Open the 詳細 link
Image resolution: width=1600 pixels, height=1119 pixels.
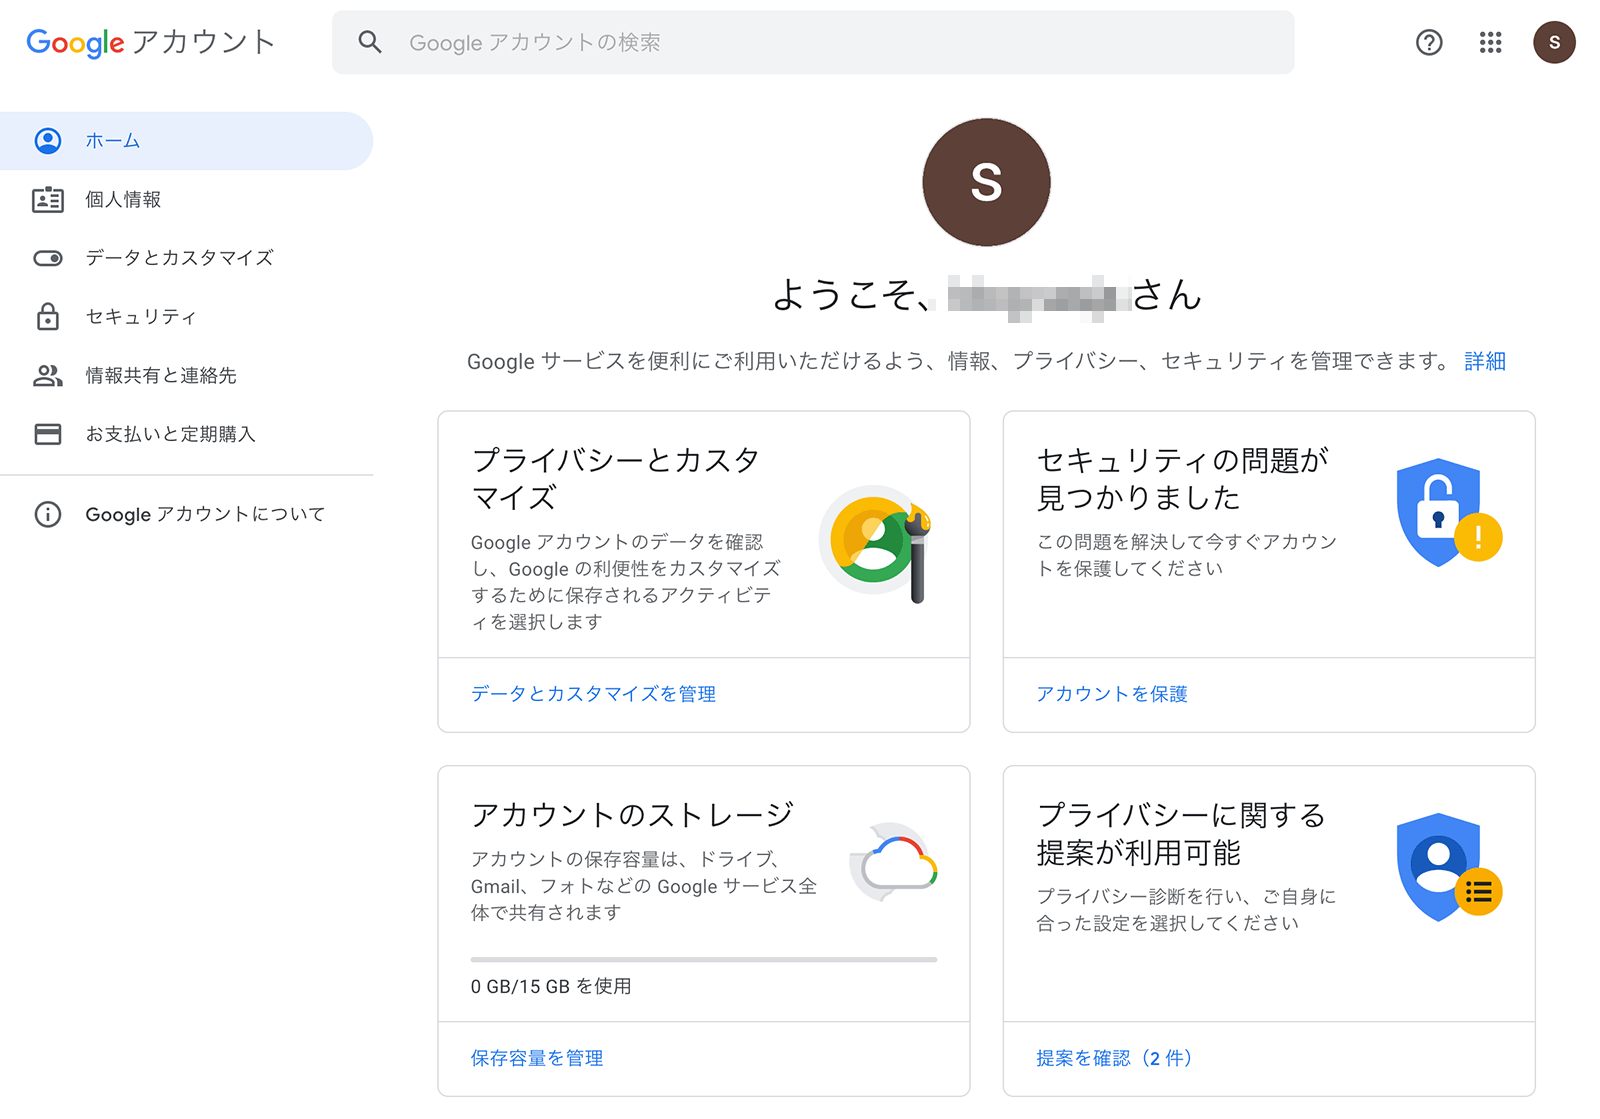[x=1485, y=361]
